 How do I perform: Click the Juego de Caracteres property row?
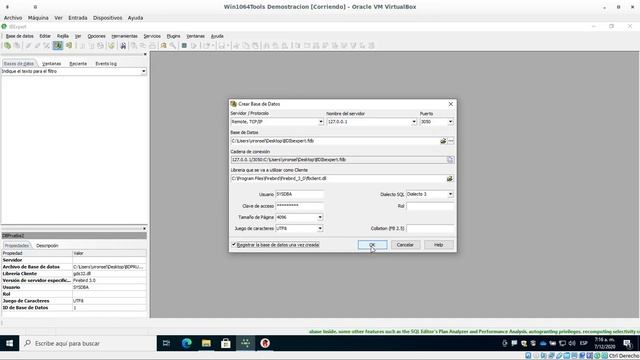[74, 301]
